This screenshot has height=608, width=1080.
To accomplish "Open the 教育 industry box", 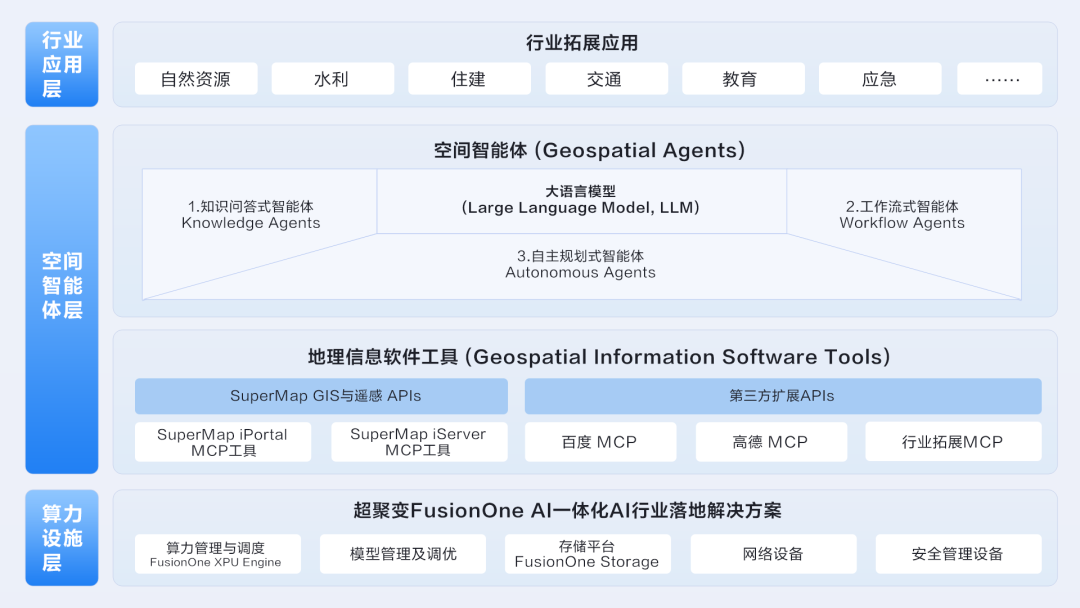I will point(742,79).
